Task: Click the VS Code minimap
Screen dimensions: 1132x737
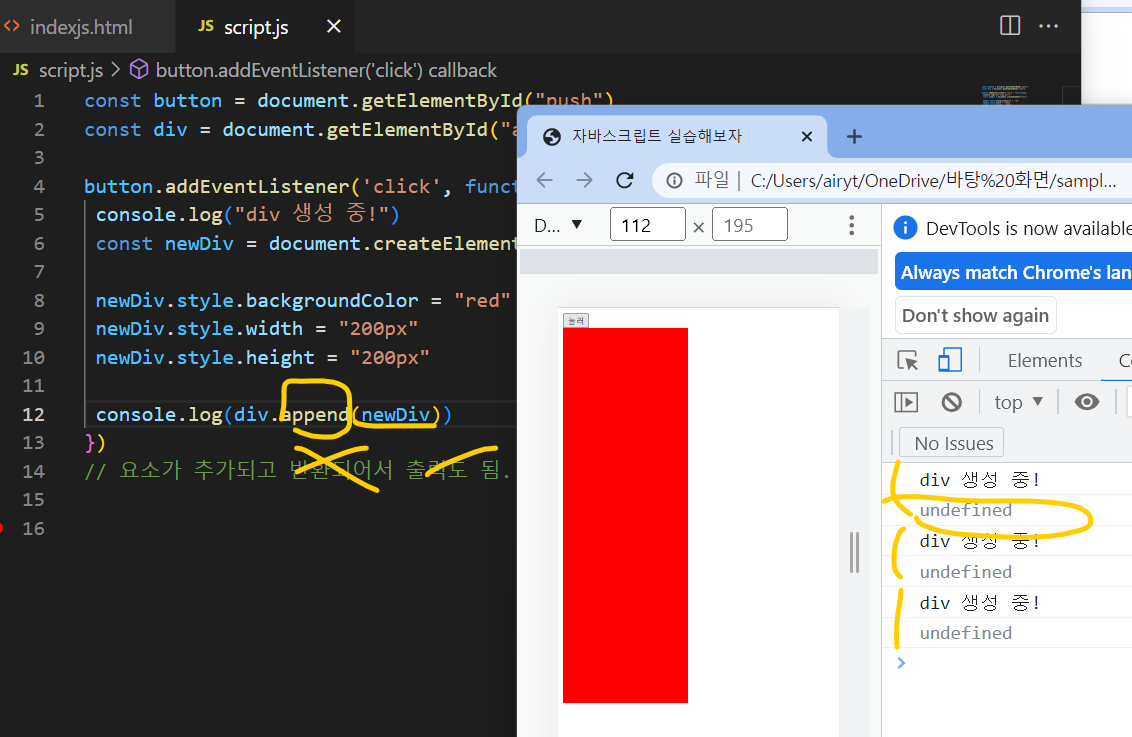Action: (1004, 94)
